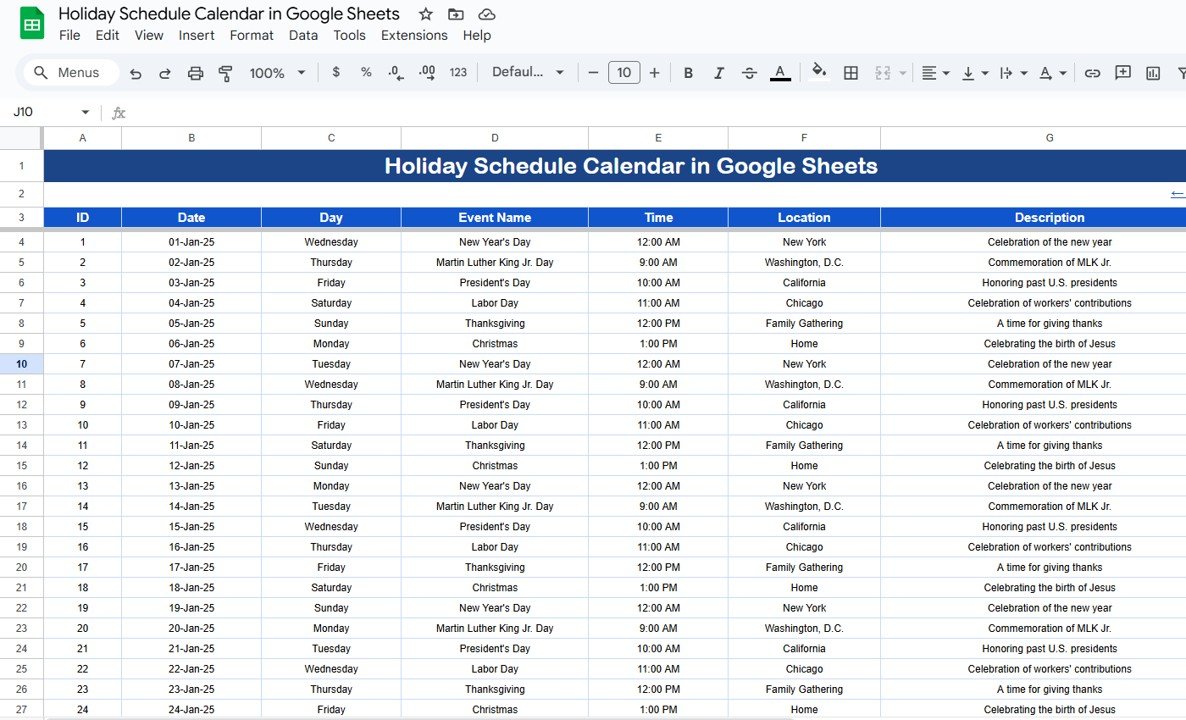Viewport: 1186px width, 720px height.
Task: Decrease font size with minus button
Action: (x=593, y=73)
